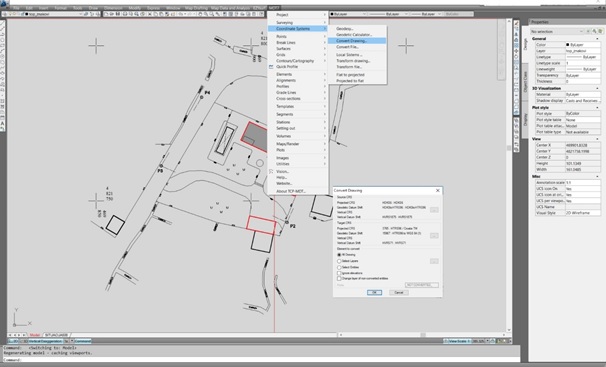Image resolution: width=606 pixels, height=367 pixels.
Task: Click the Quick Select icon in Properties panel
Action: (x=600, y=31)
